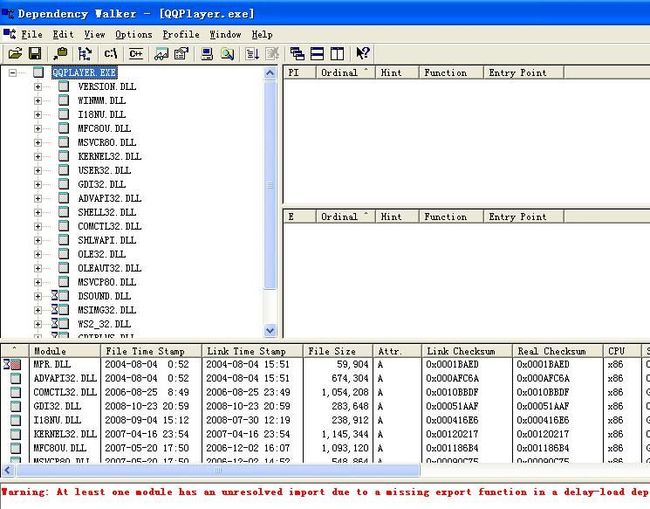The width and height of the screenshot is (650, 509).
Task: Cascade windows using the toolbar icon
Action: (x=297, y=53)
